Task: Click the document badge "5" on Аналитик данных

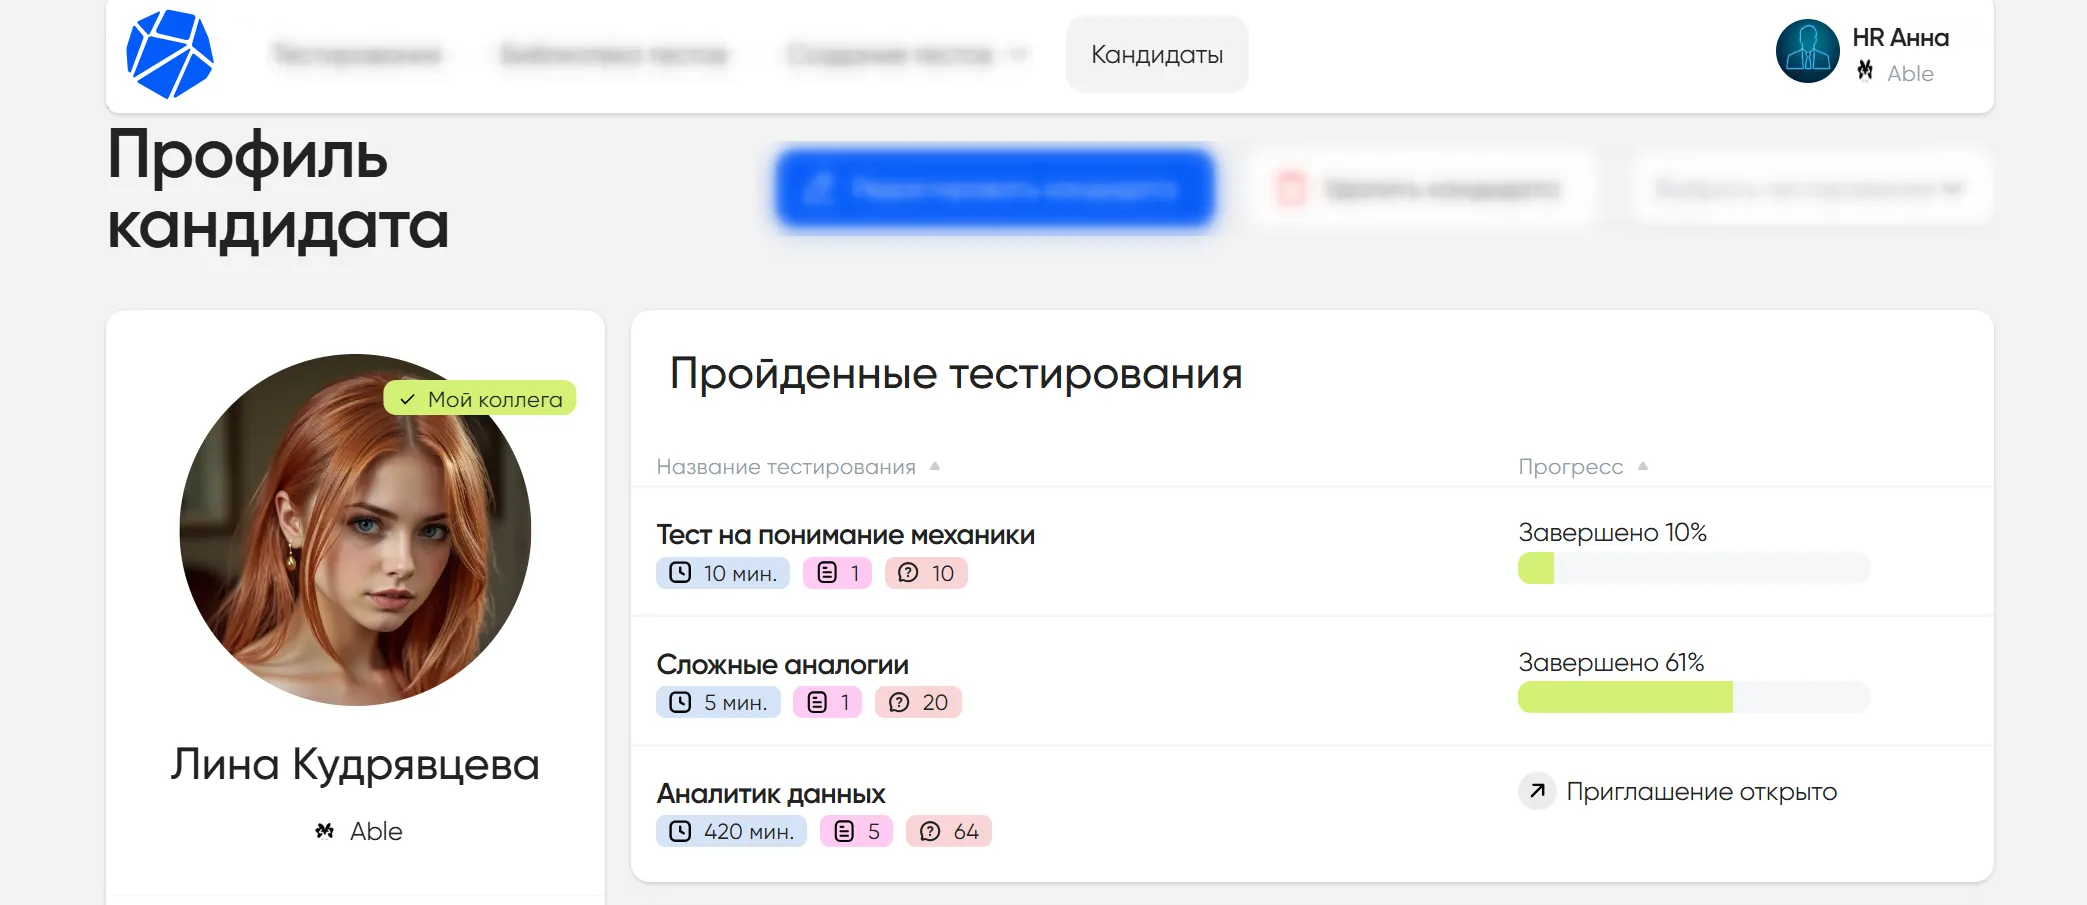Action: (x=855, y=830)
